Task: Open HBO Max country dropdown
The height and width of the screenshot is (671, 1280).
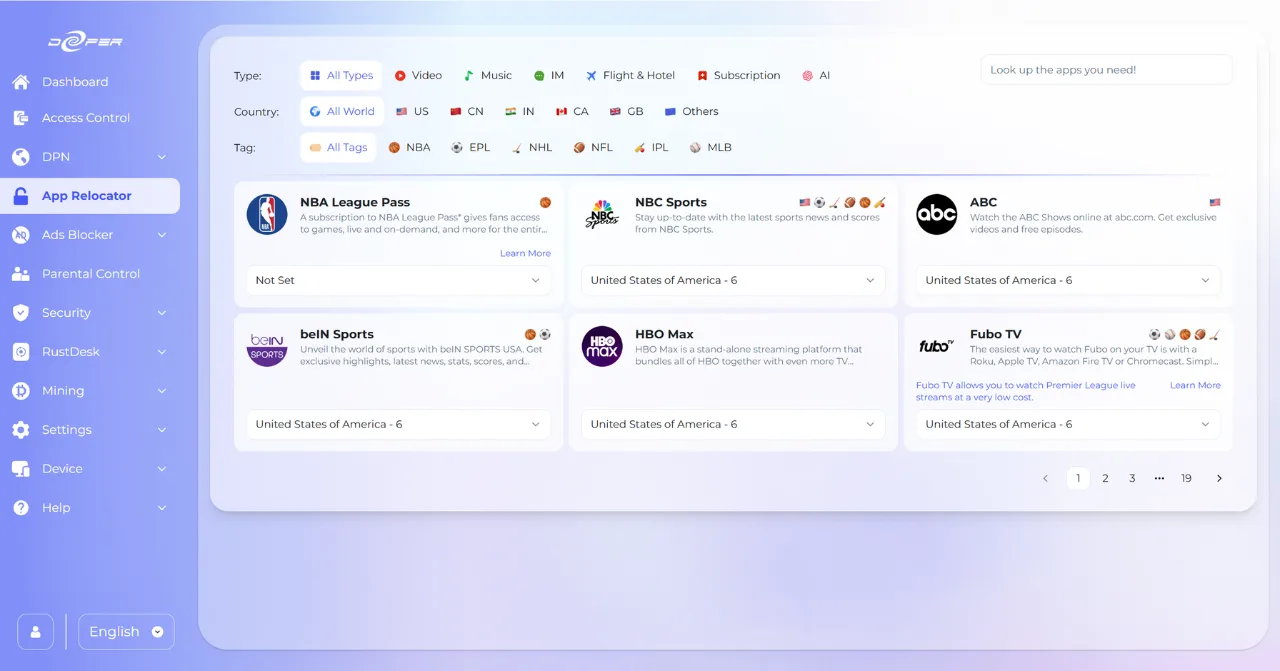Action: (x=733, y=424)
